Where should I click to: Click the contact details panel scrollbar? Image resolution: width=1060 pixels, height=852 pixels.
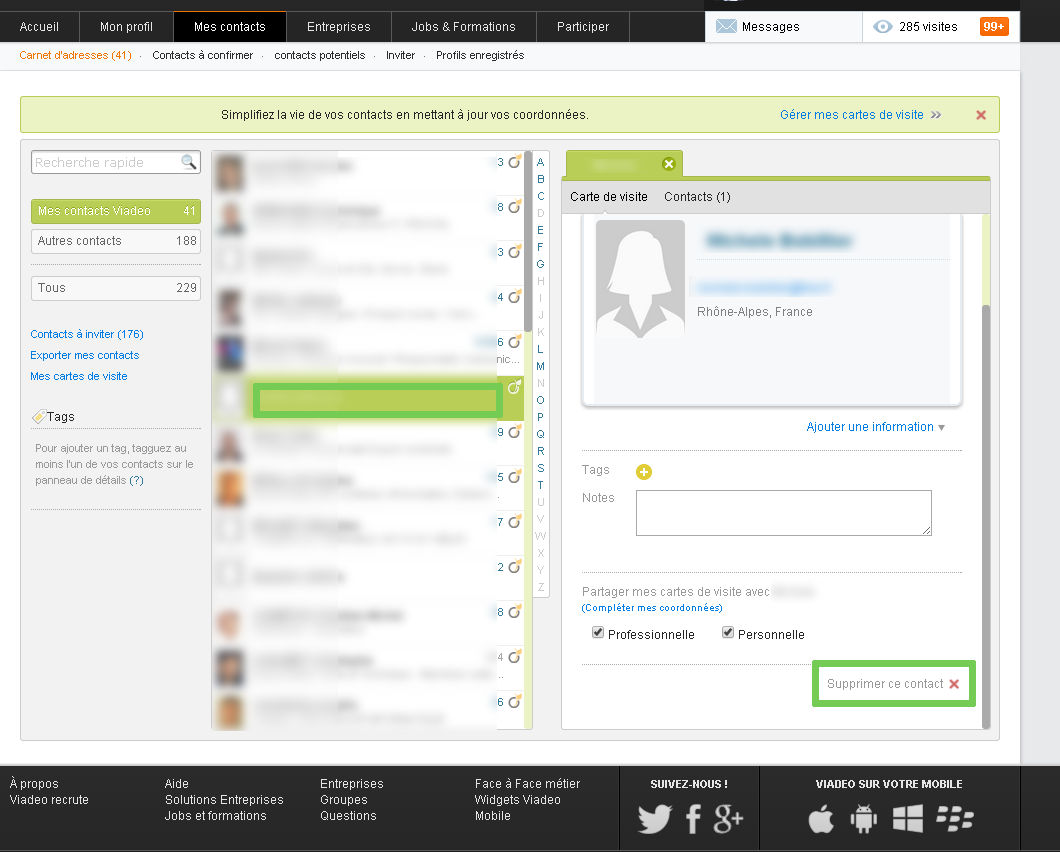pyautogui.click(x=985, y=500)
